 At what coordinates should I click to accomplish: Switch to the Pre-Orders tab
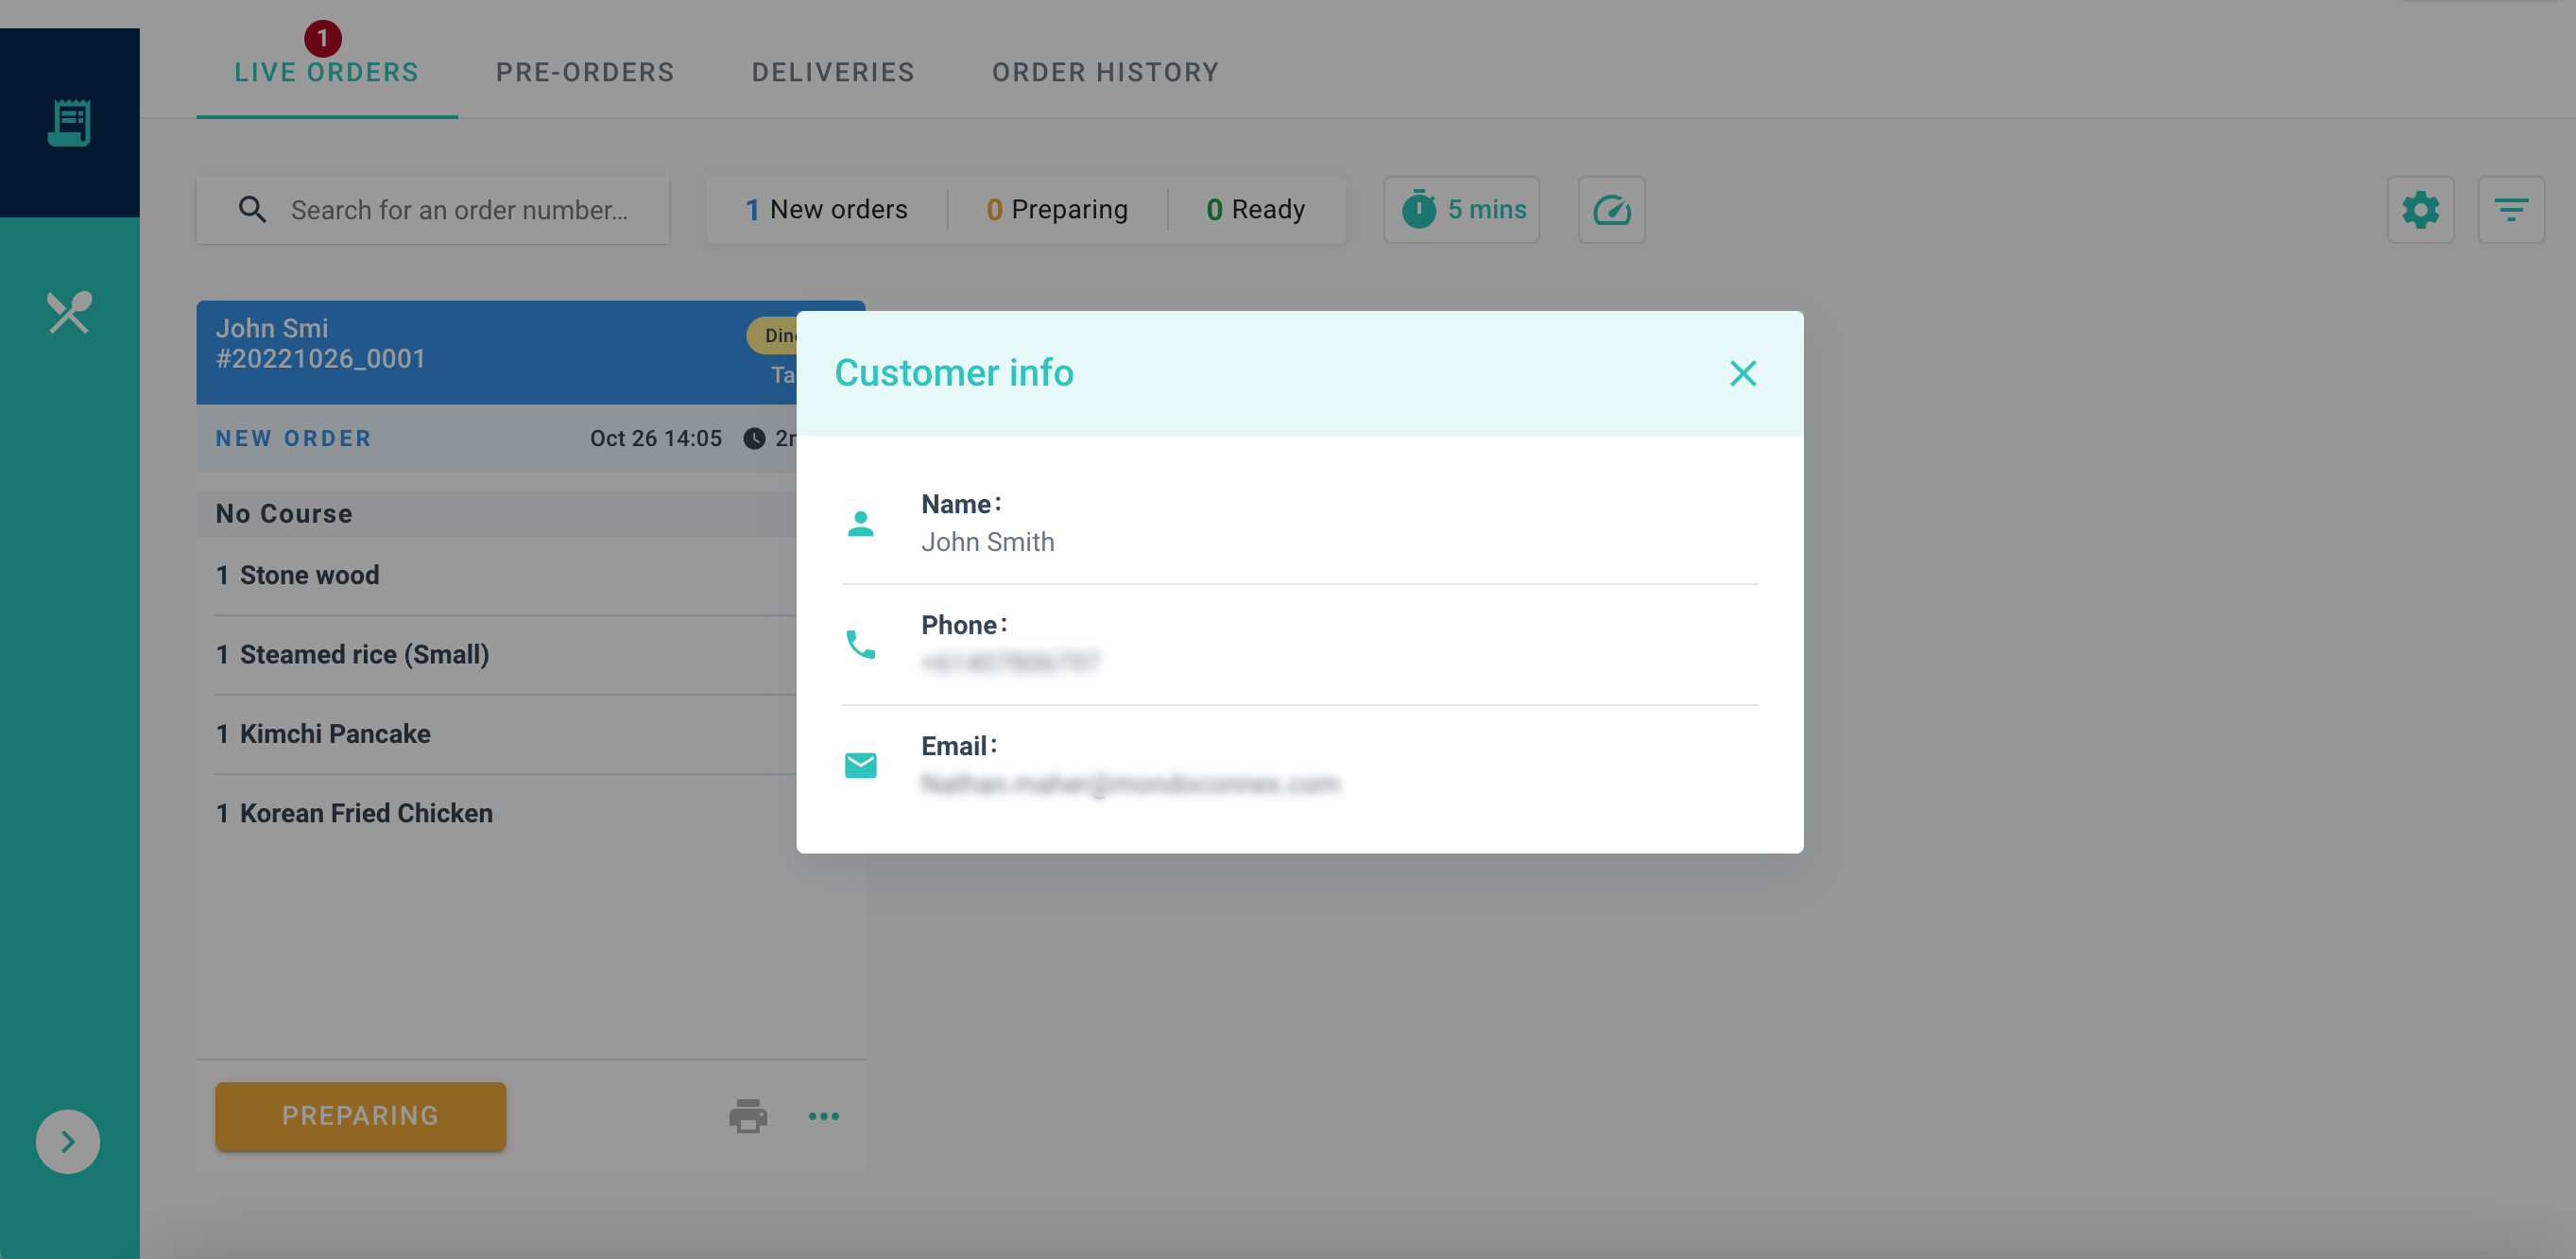(585, 72)
